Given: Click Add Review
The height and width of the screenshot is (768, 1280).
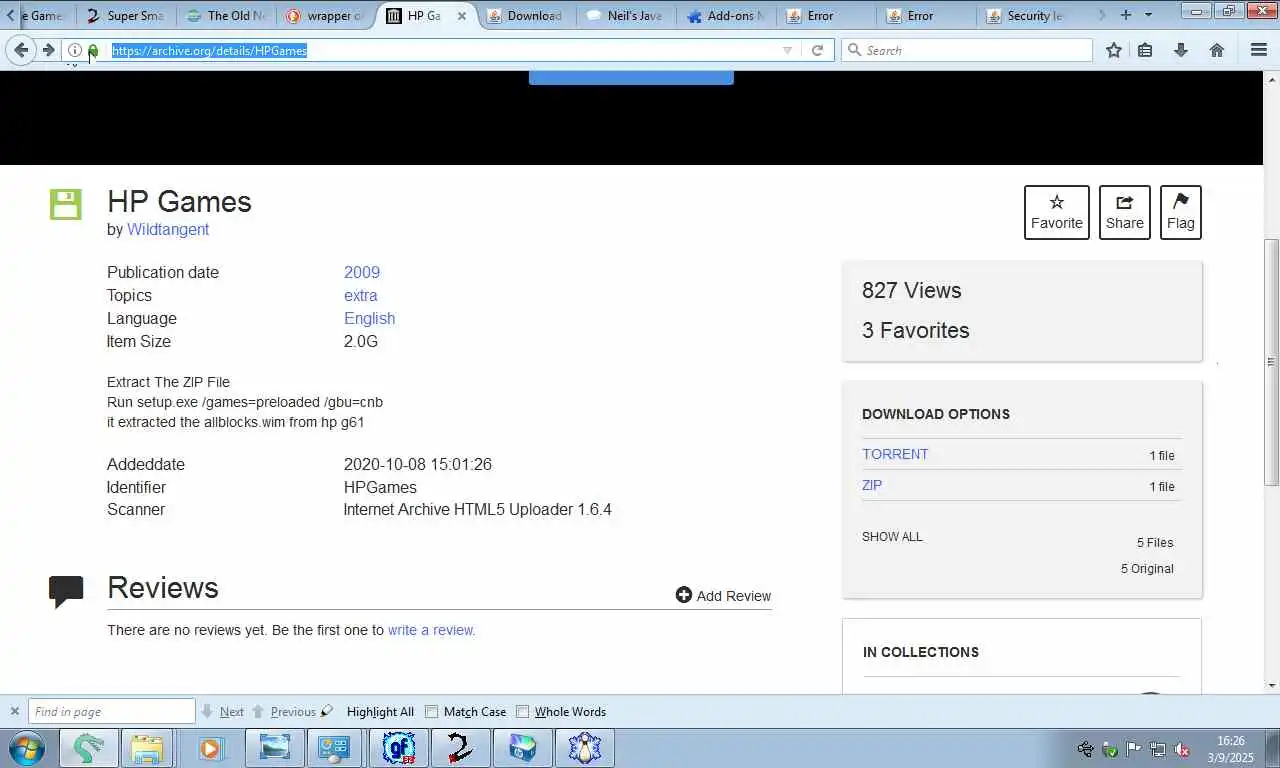Looking at the screenshot, I should [723, 595].
